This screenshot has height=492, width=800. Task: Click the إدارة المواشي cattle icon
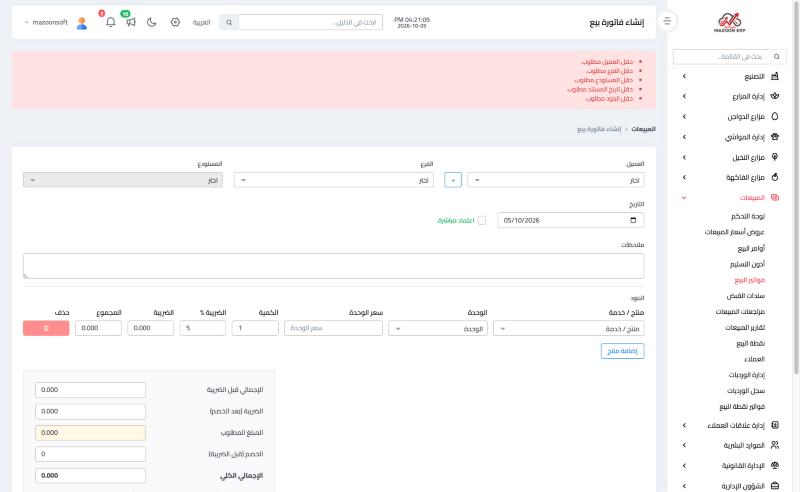coord(774,137)
